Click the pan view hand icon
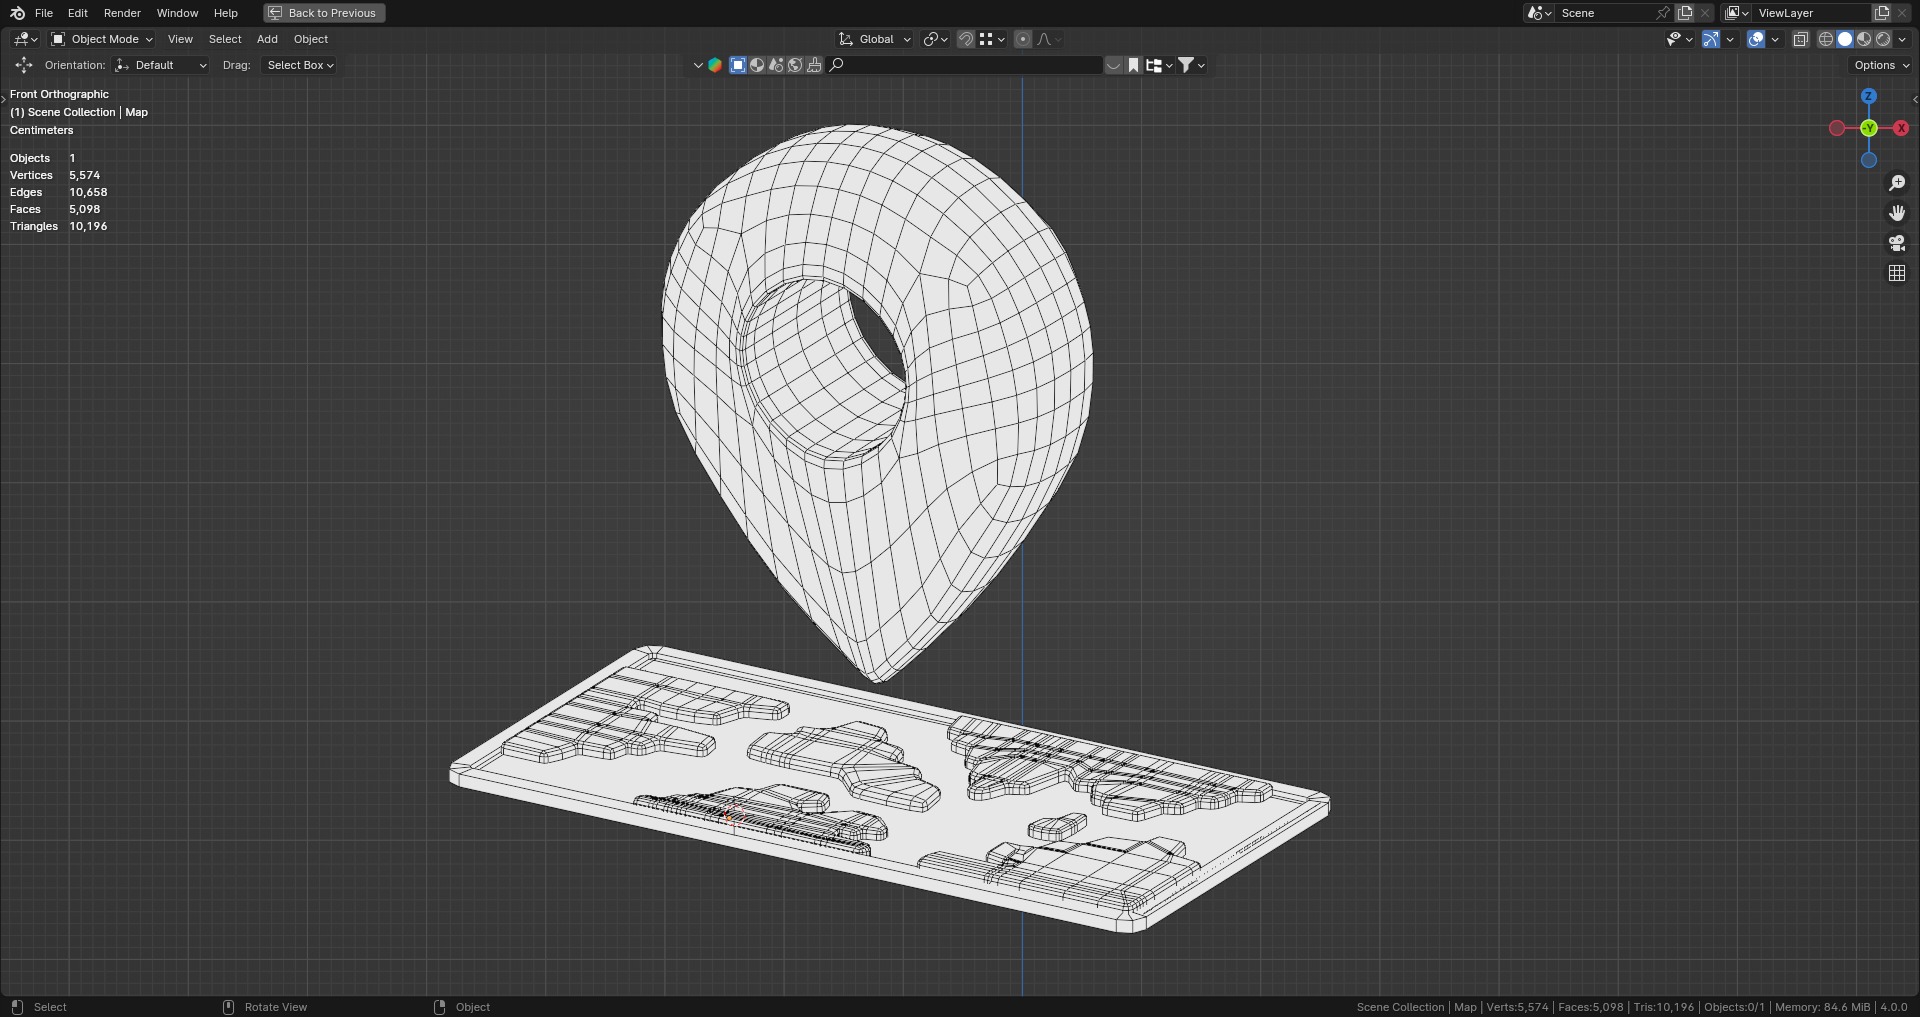The width and height of the screenshot is (1920, 1017). pos(1897,213)
